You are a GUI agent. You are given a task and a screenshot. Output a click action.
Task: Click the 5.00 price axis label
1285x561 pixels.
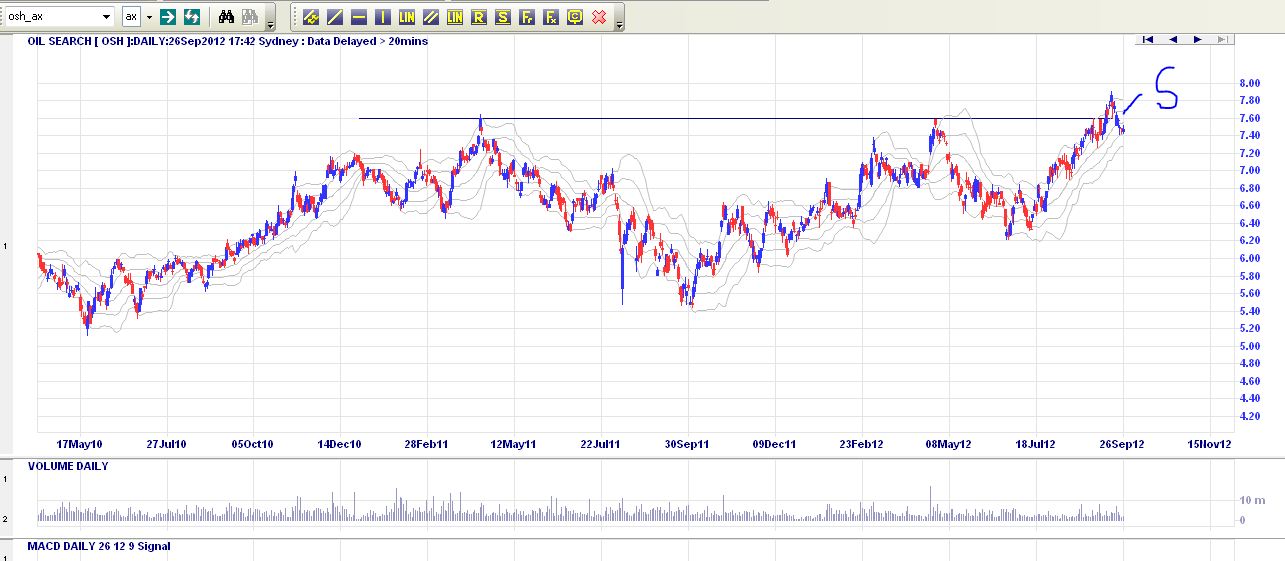(x=1250, y=346)
